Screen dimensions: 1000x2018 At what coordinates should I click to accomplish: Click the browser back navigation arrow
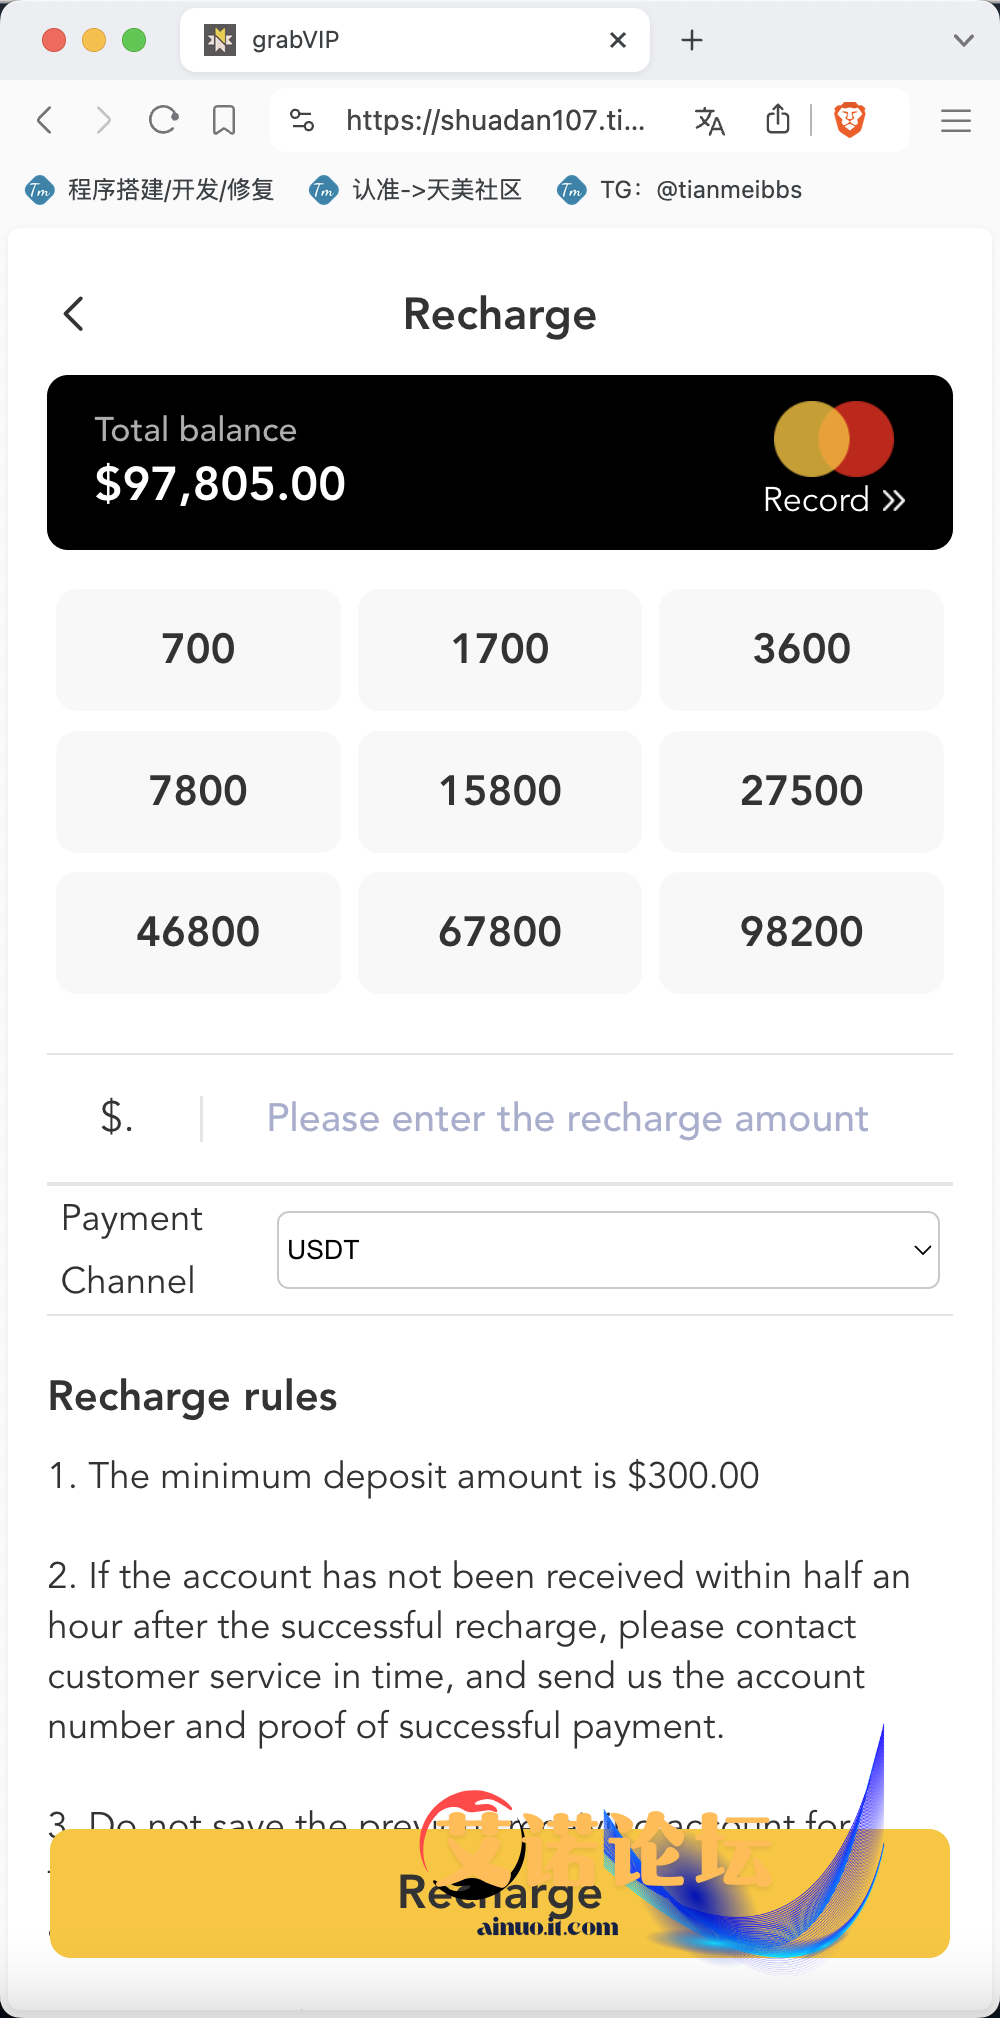(45, 121)
